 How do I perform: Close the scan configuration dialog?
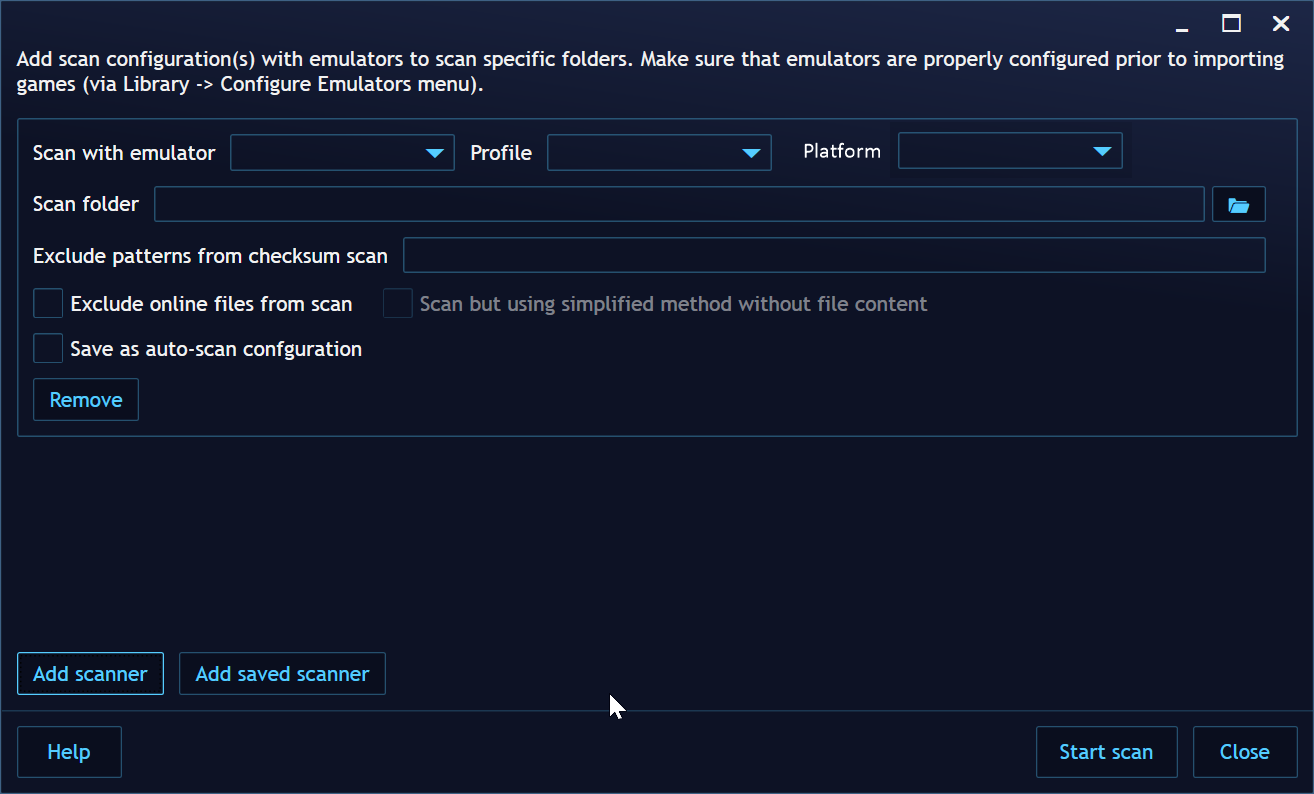tap(1244, 751)
